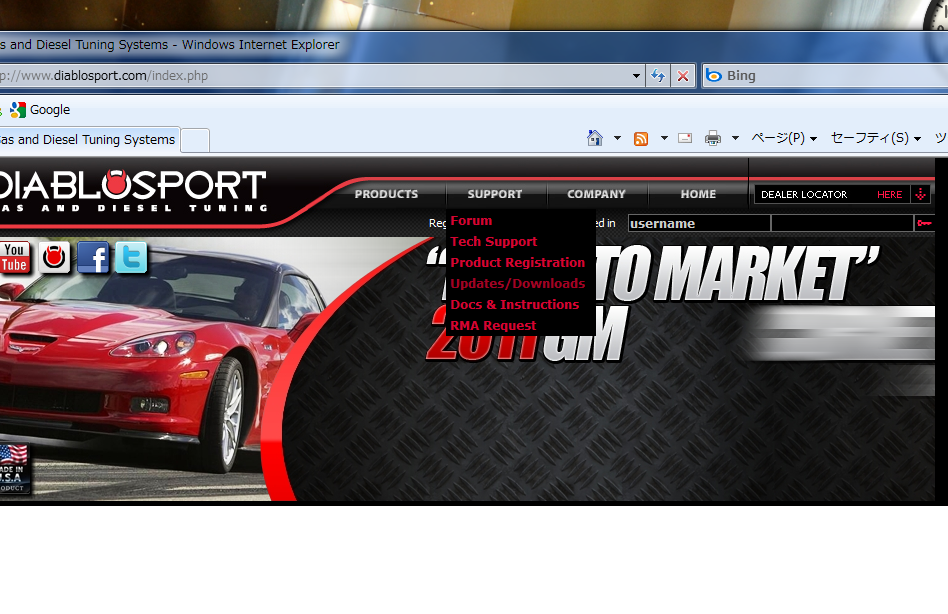Open the ページ(P) menu
Screen dimensions: 948x614
click(784, 138)
